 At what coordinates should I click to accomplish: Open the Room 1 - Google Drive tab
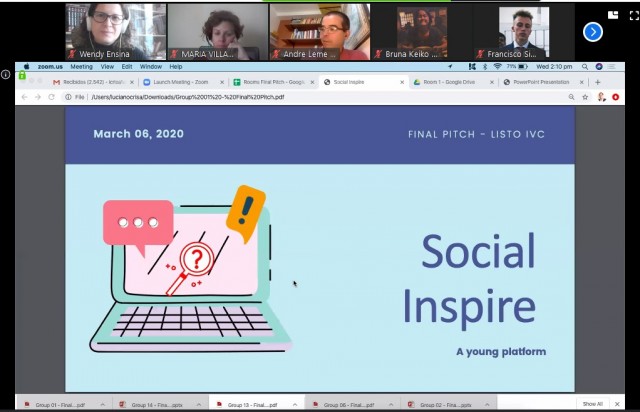pyautogui.click(x=445, y=82)
